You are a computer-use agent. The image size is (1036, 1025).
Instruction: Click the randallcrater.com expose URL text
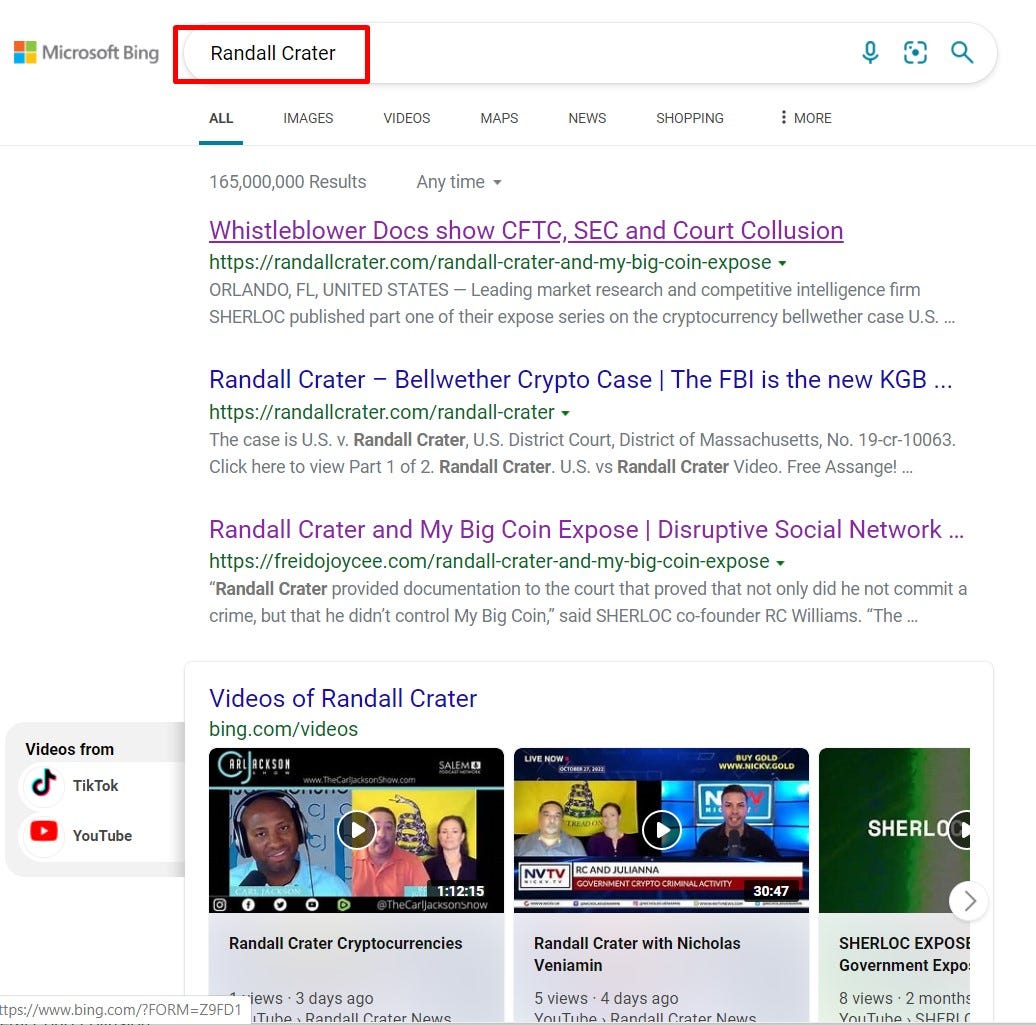point(490,262)
